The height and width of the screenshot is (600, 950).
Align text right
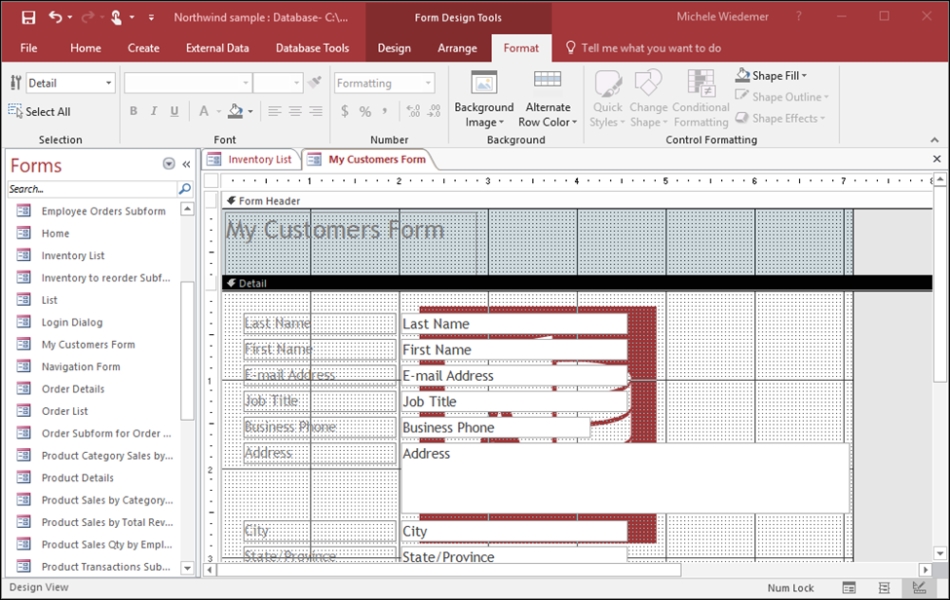pos(316,111)
